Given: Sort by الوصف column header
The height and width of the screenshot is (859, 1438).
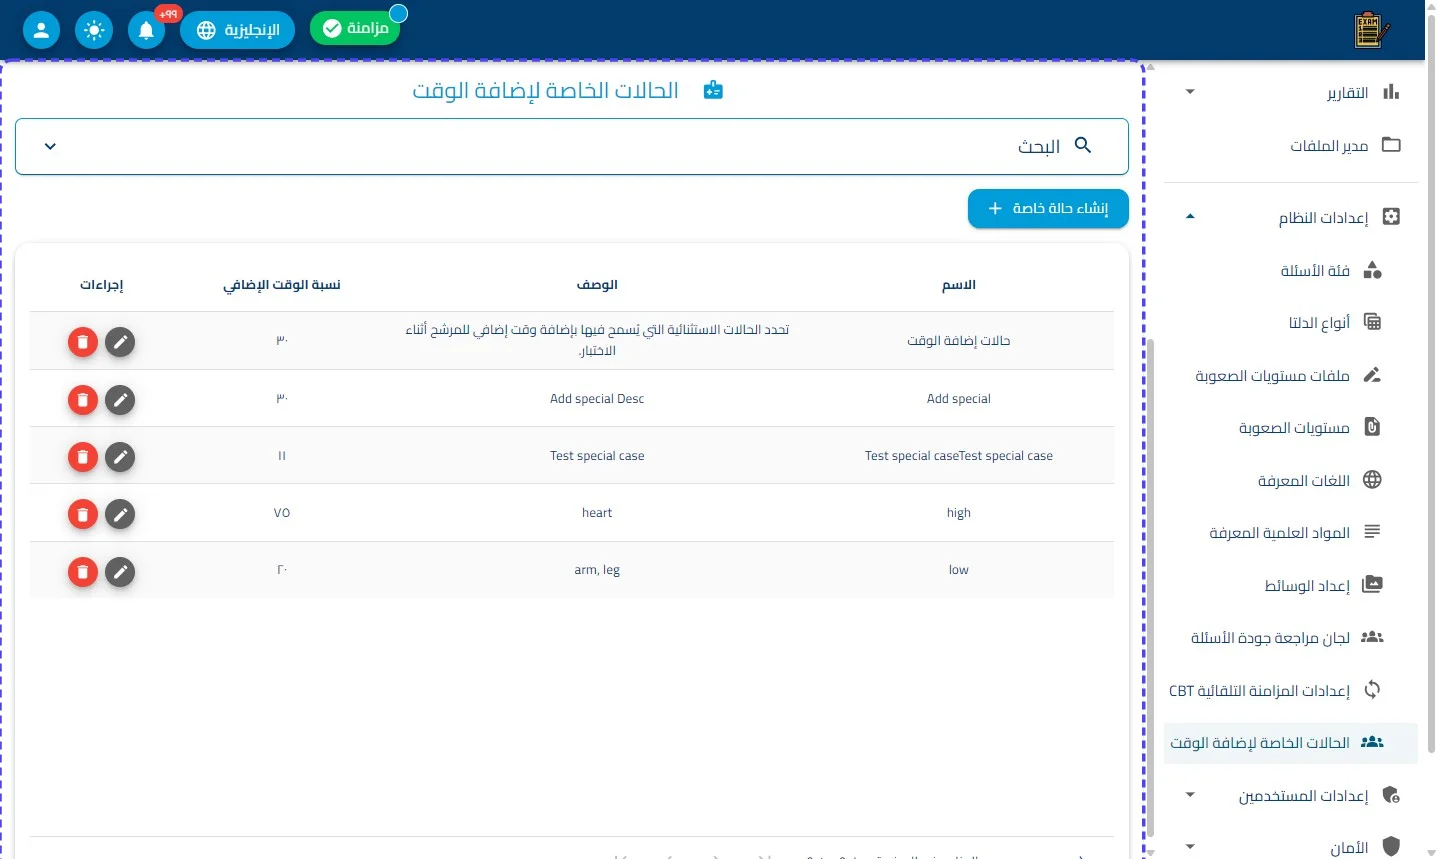Looking at the screenshot, I should tap(597, 285).
